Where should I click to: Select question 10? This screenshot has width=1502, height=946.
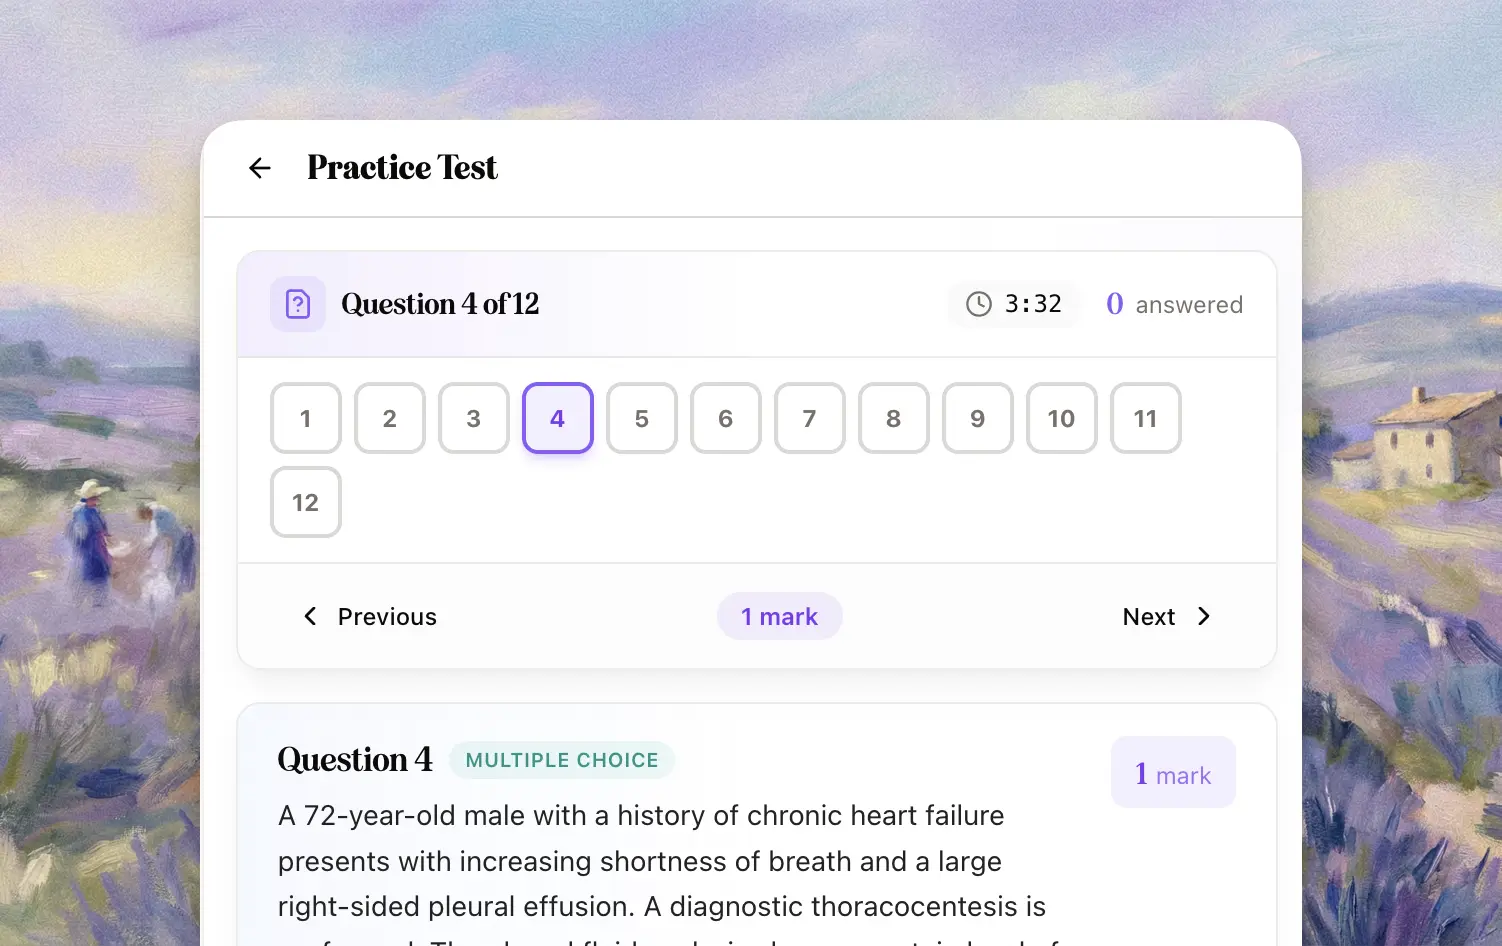pos(1061,418)
